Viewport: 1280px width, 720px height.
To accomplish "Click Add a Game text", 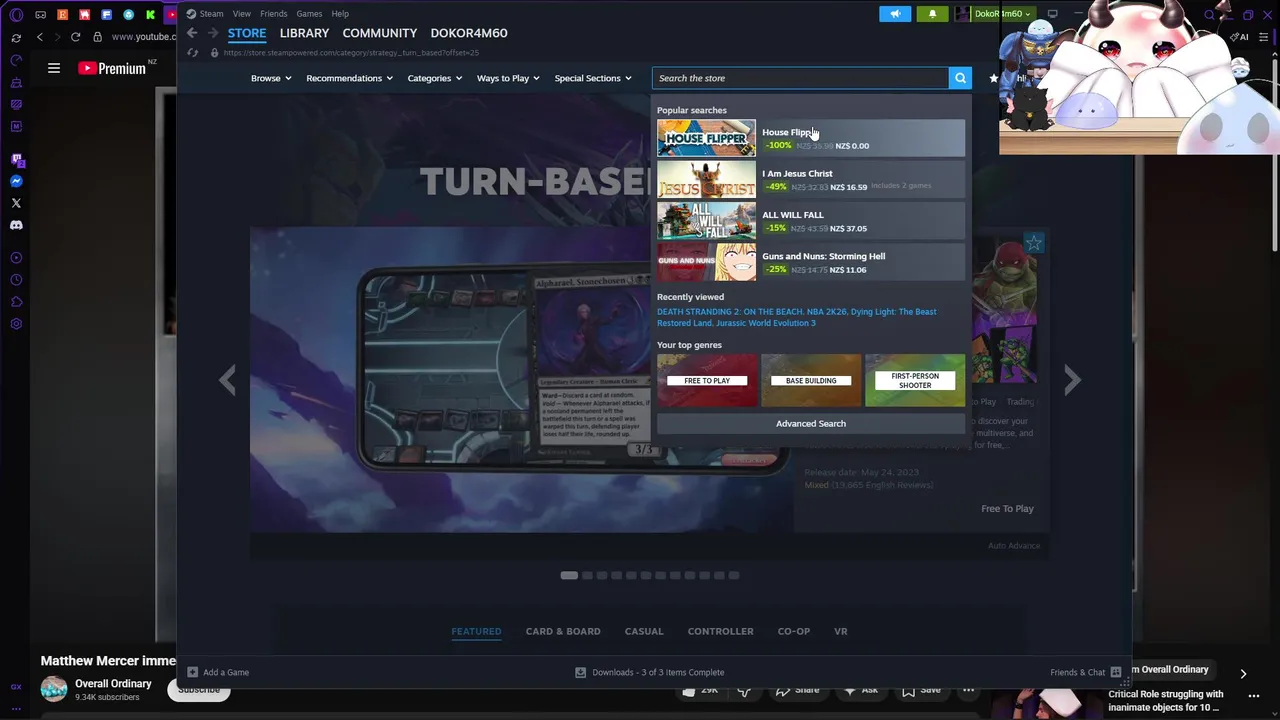I will (226, 672).
